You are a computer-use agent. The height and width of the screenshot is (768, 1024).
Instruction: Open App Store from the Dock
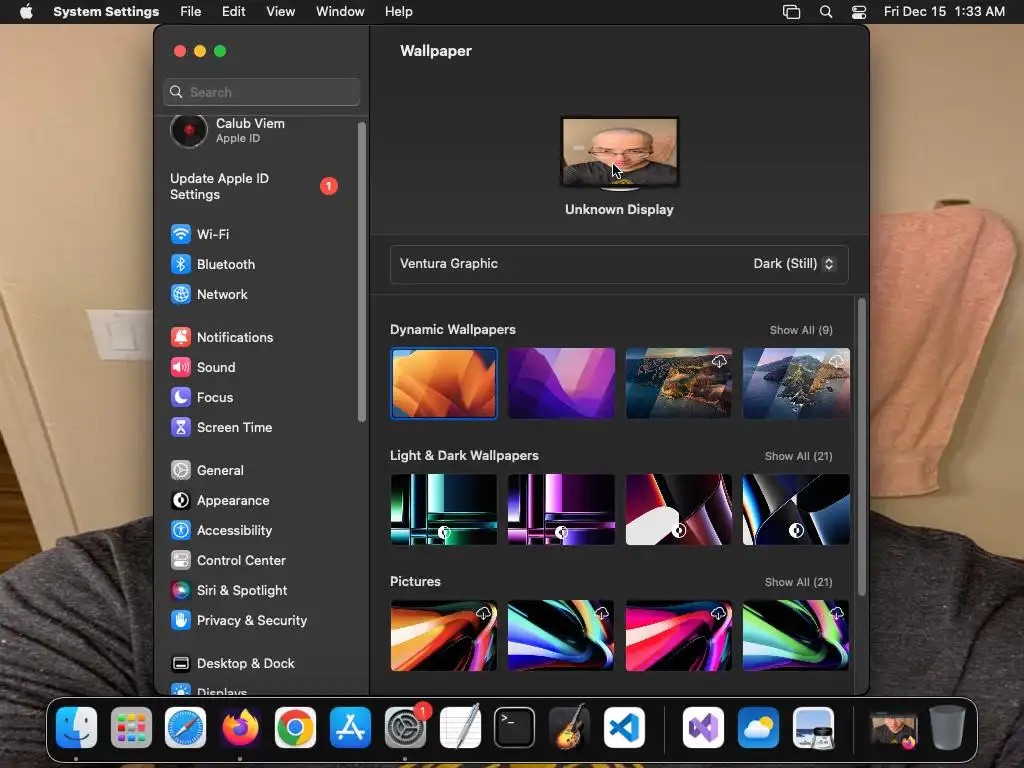pyautogui.click(x=350, y=728)
